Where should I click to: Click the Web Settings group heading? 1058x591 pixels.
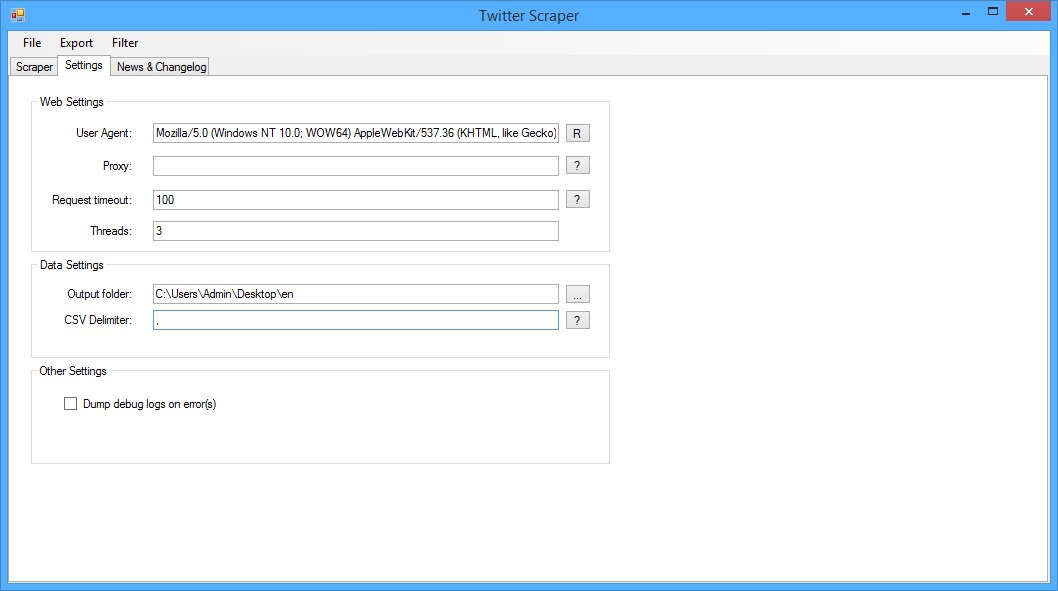[72, 102]
